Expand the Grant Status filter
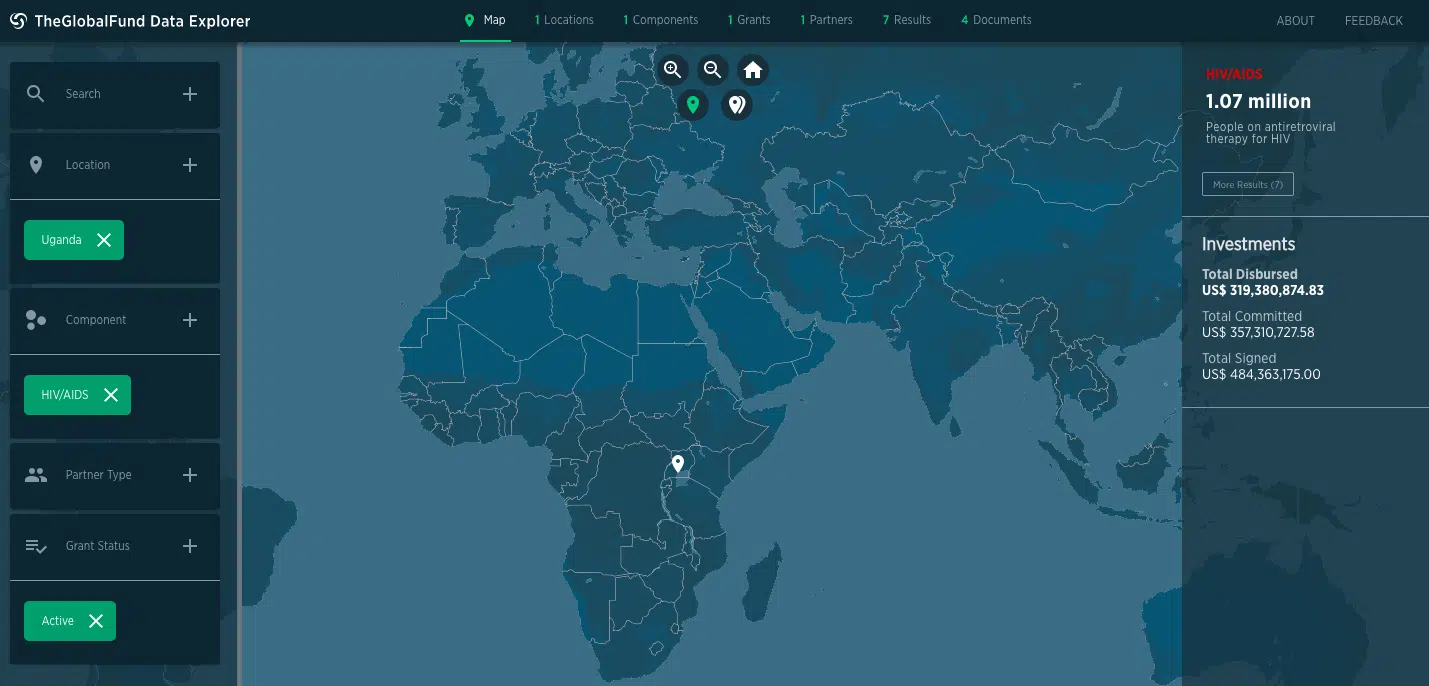 [x=190, y=546]
